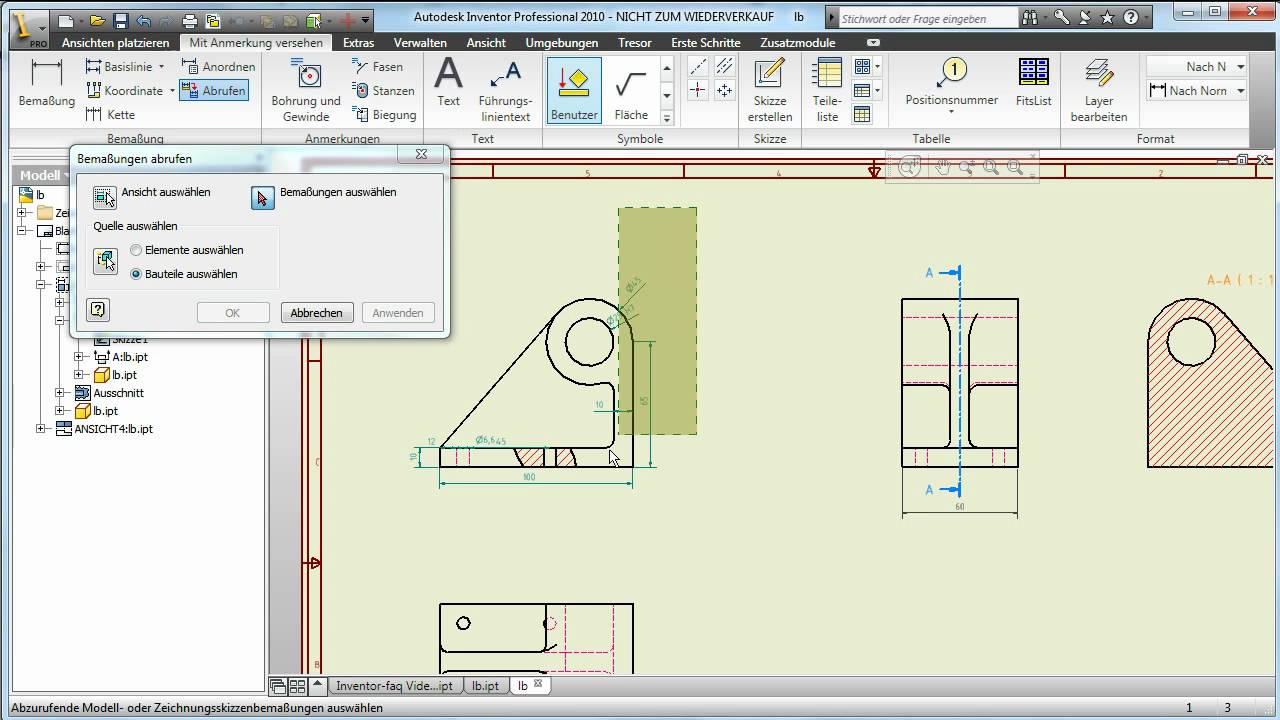Expand the Ausschnitt tree node

point(59,393)
